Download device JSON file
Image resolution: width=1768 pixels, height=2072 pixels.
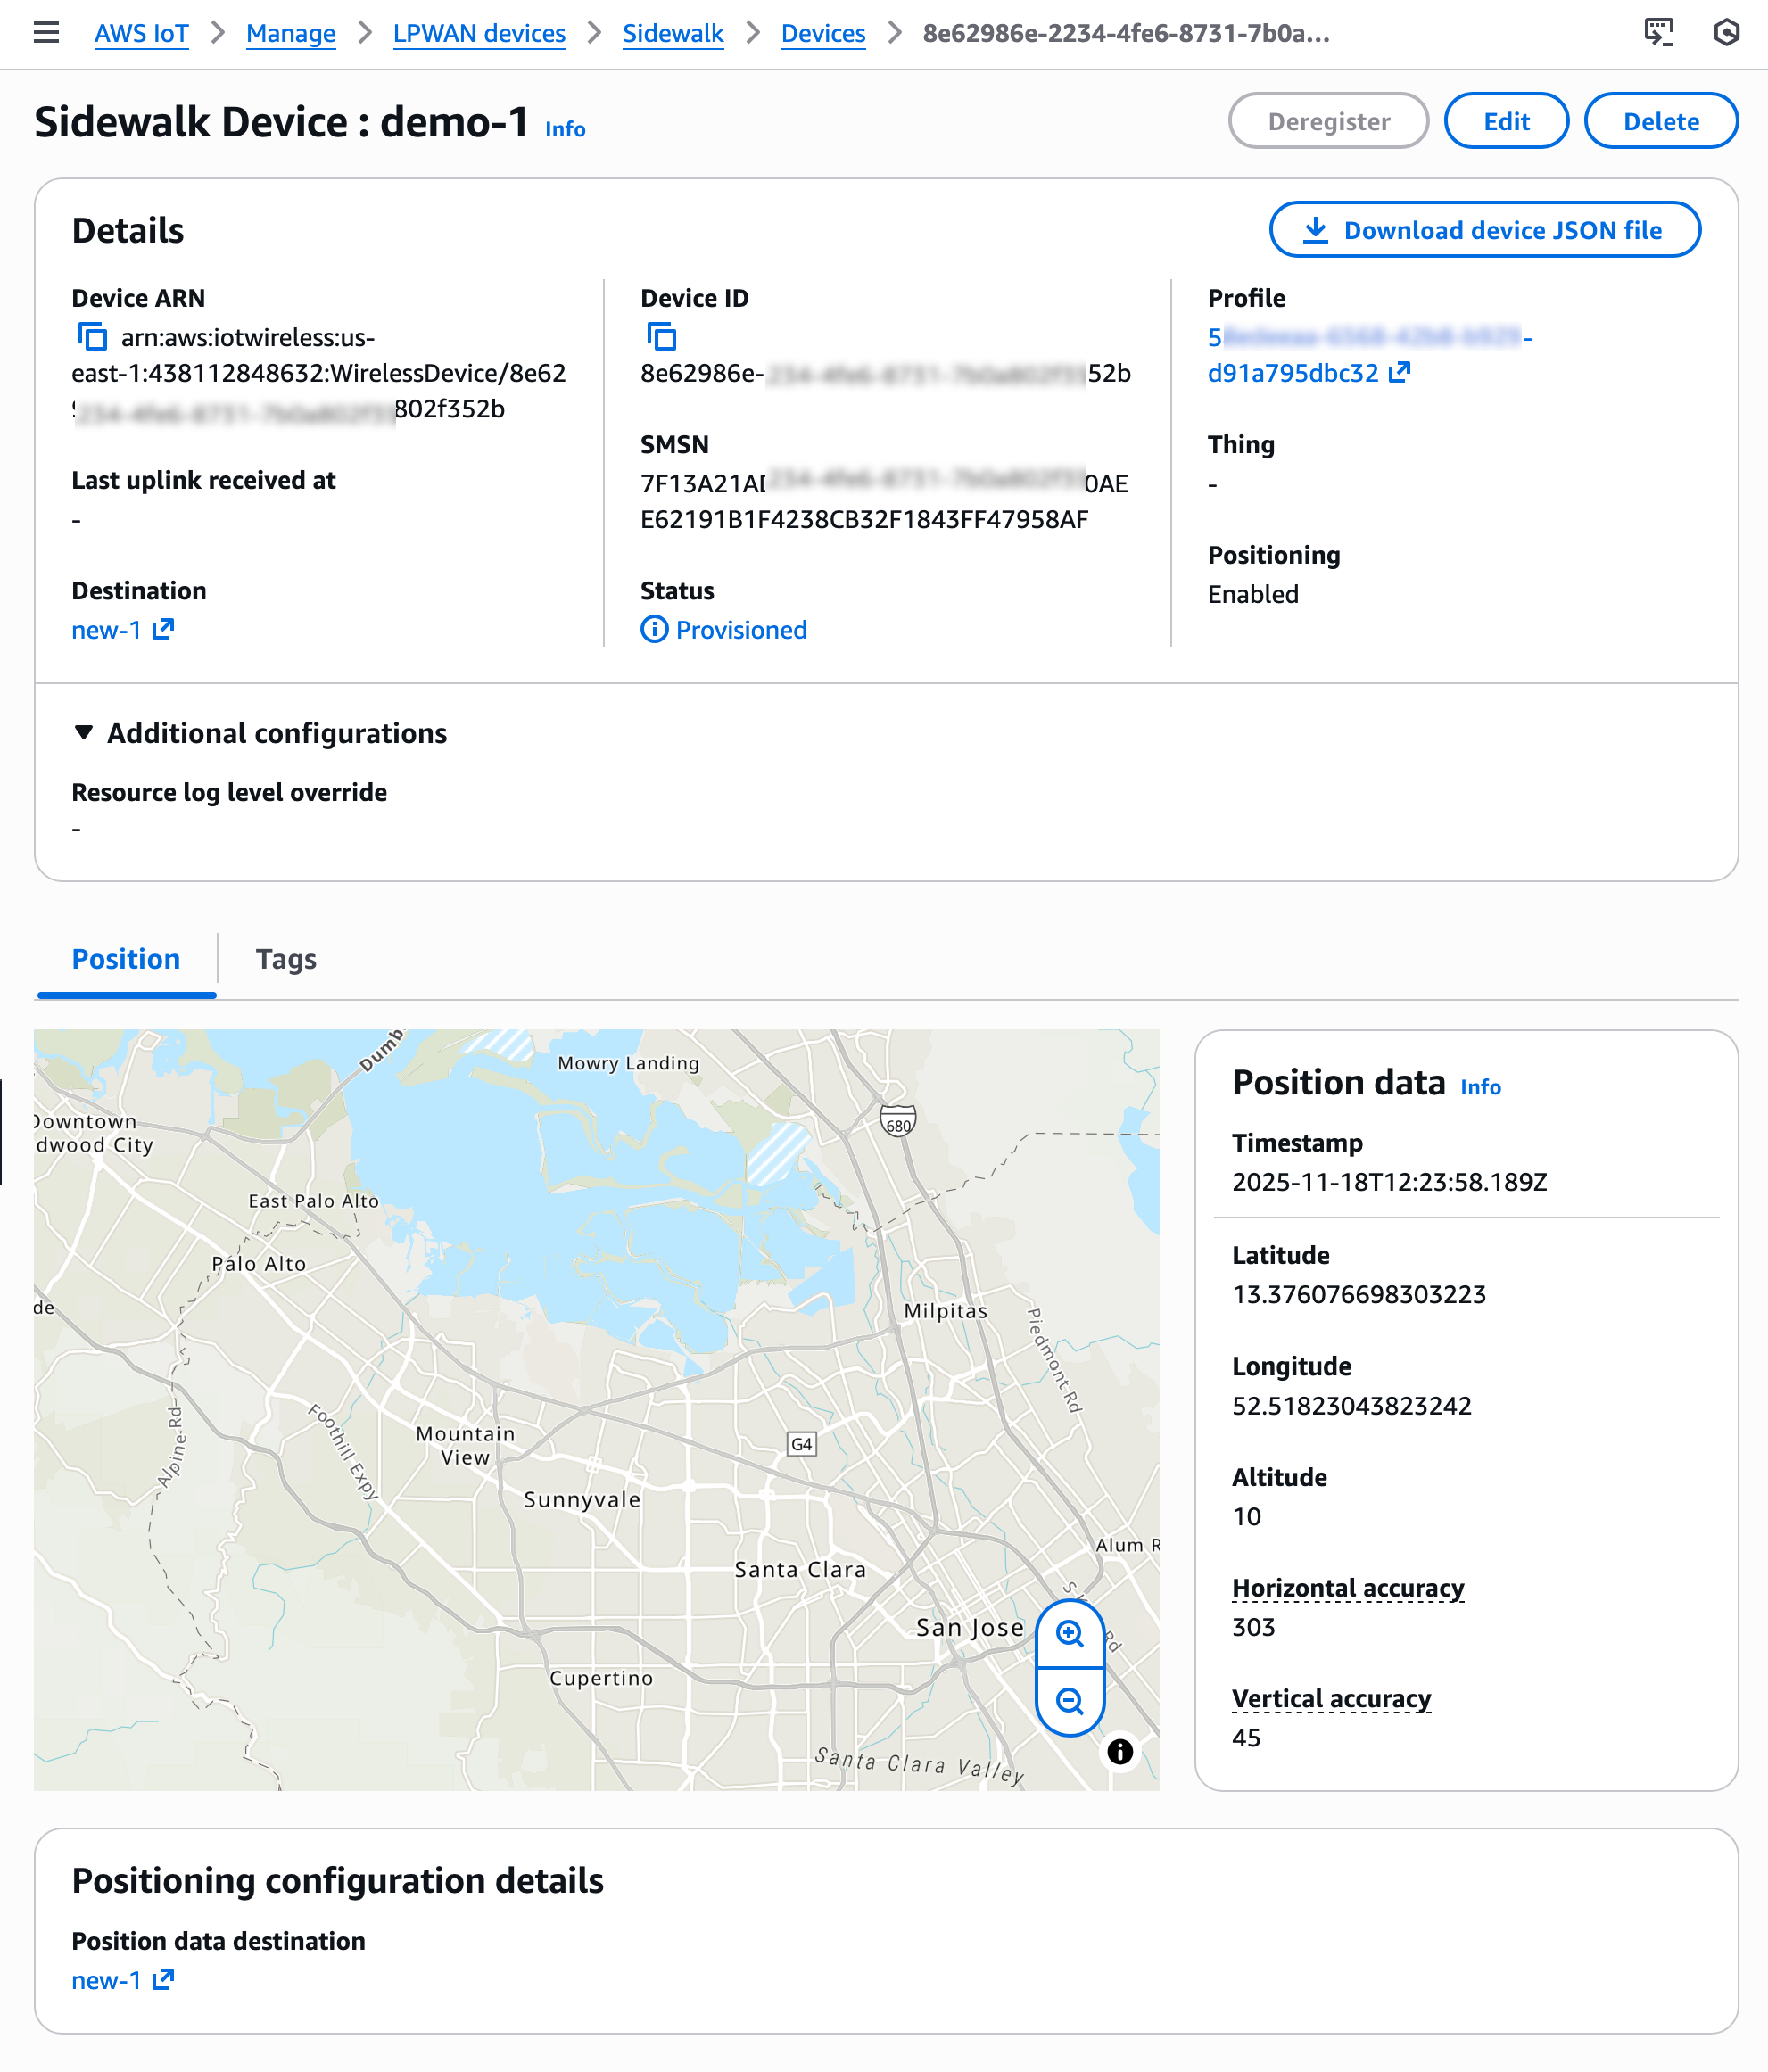(1484, 230)
